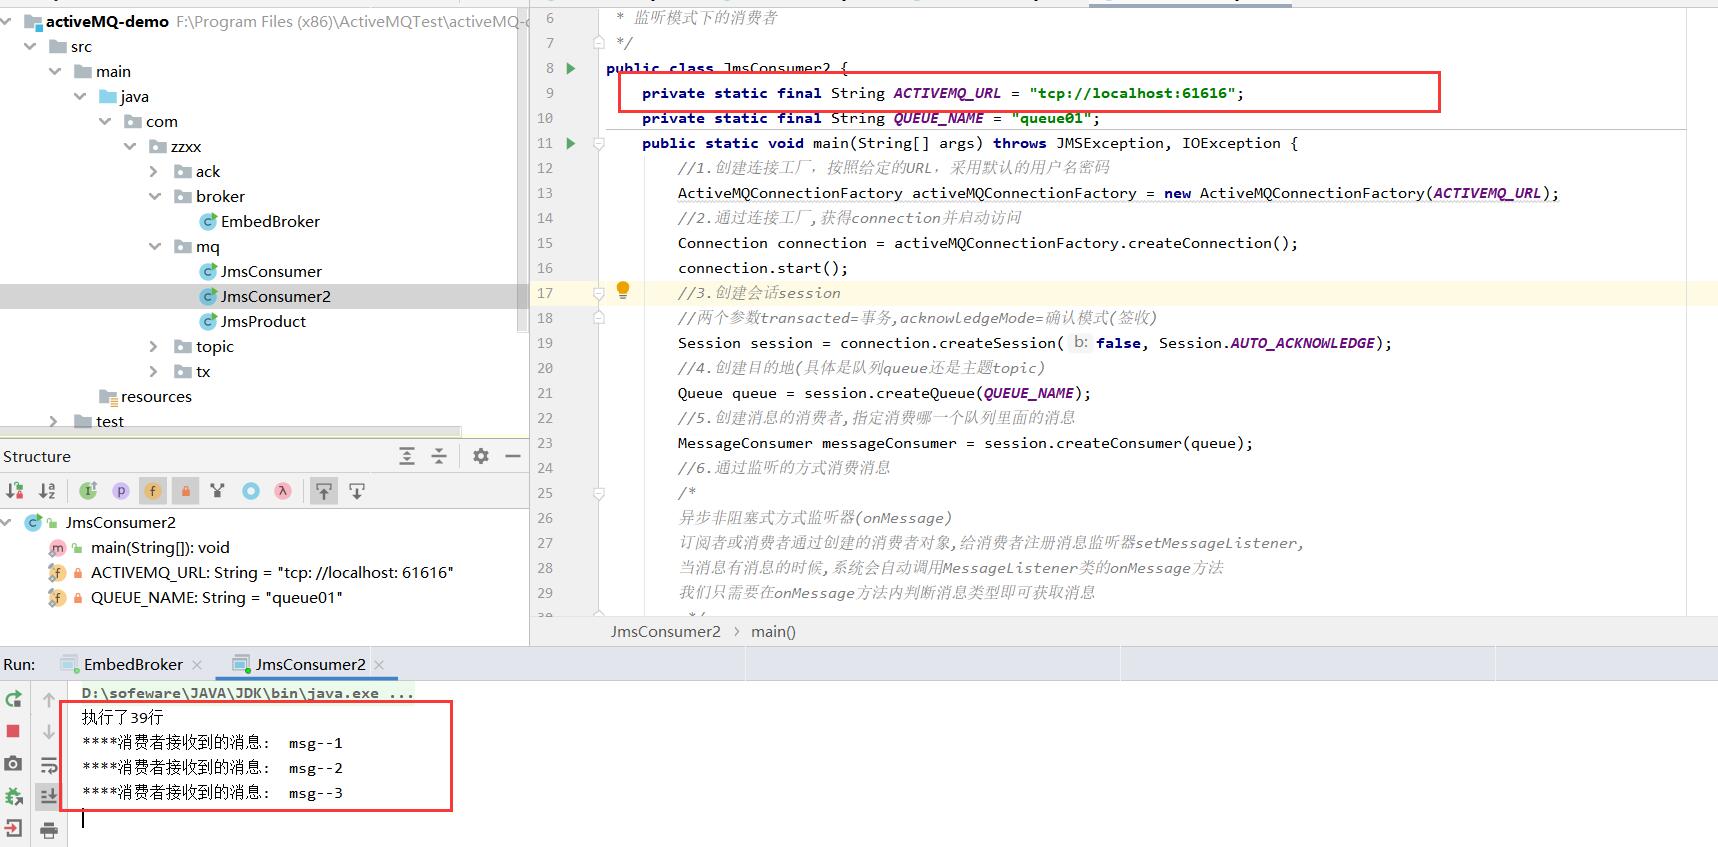Expand the topic package folder
This screenshot has width=1718, height=847.
(x=153, y=346)
